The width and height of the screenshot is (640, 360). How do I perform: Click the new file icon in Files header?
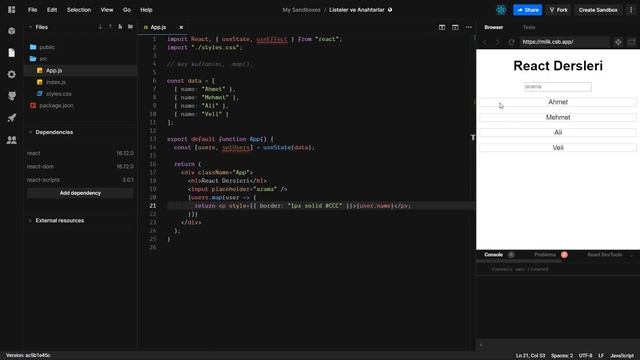120,27
